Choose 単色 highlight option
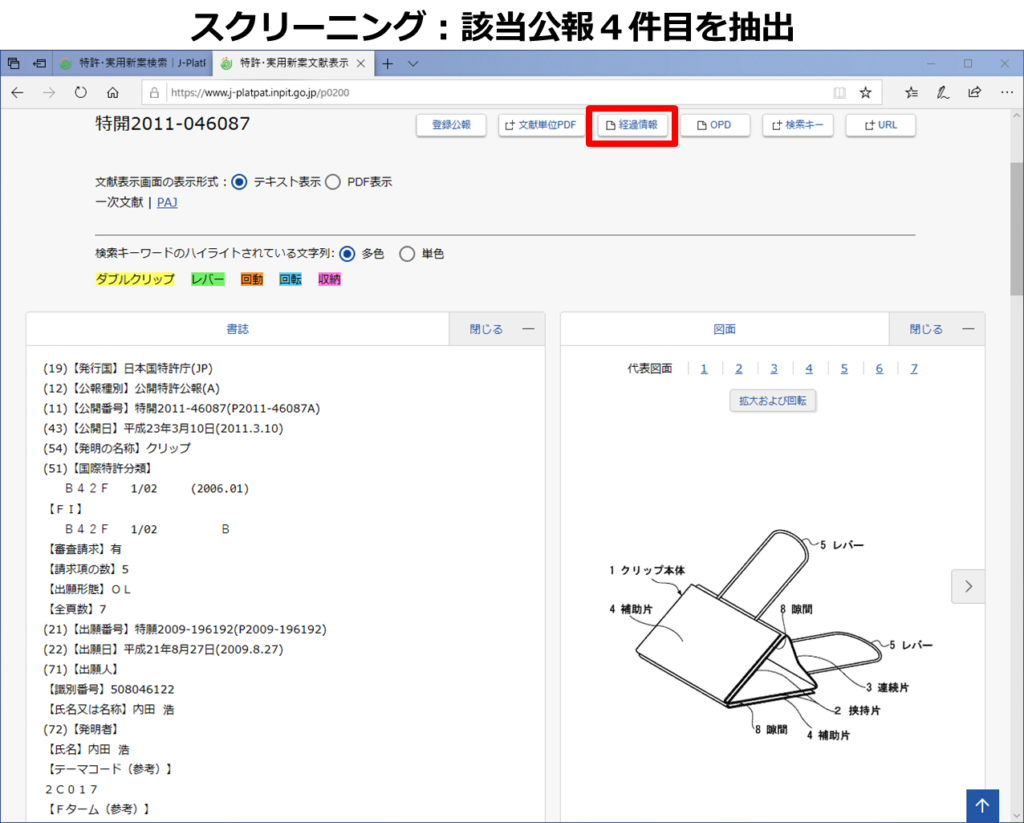This screenshot has height=823, width=1024. [x=407, y=254]
